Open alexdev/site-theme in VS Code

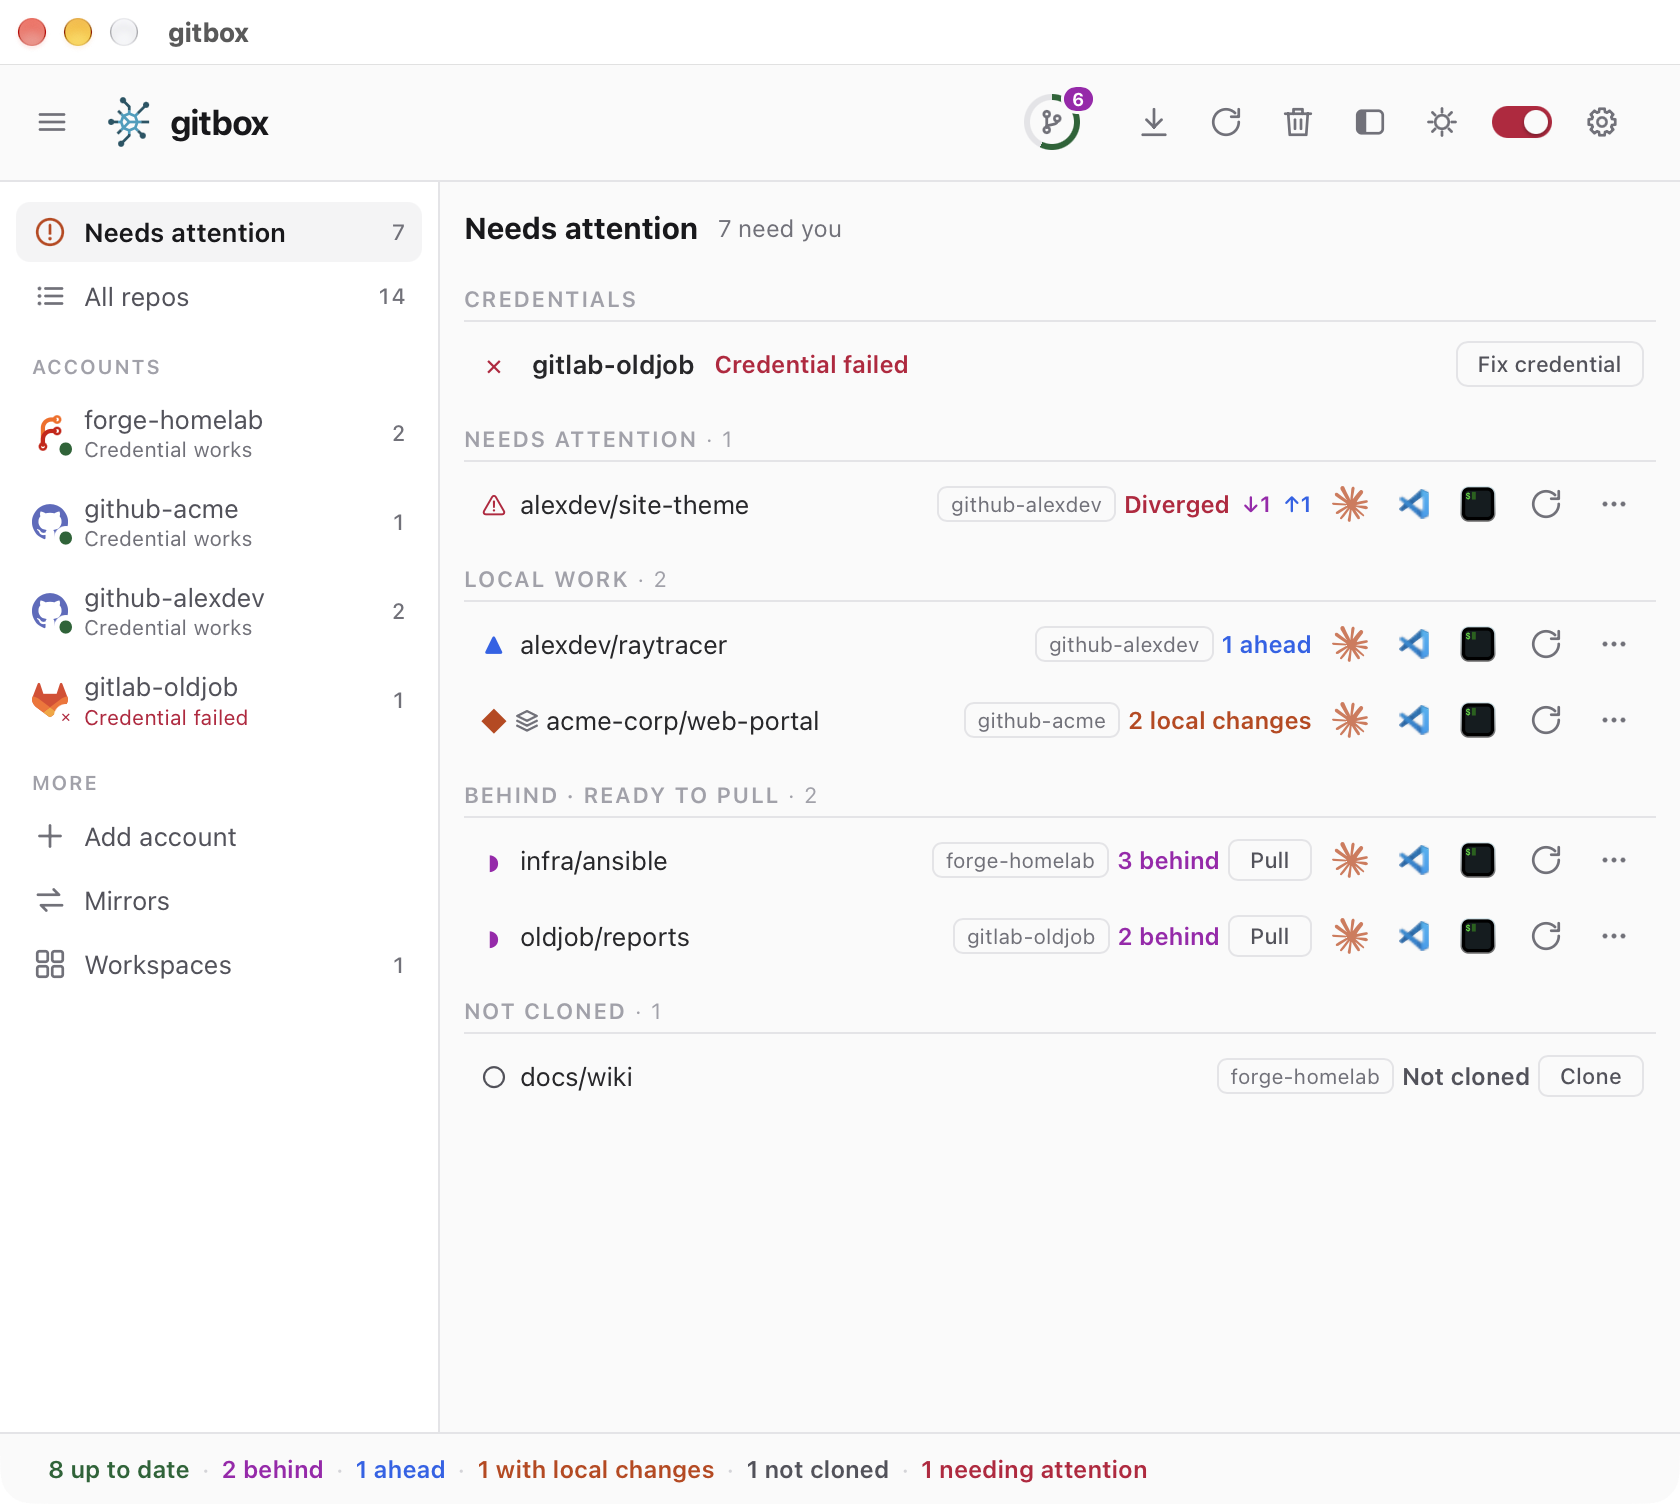coord(1414,504)
